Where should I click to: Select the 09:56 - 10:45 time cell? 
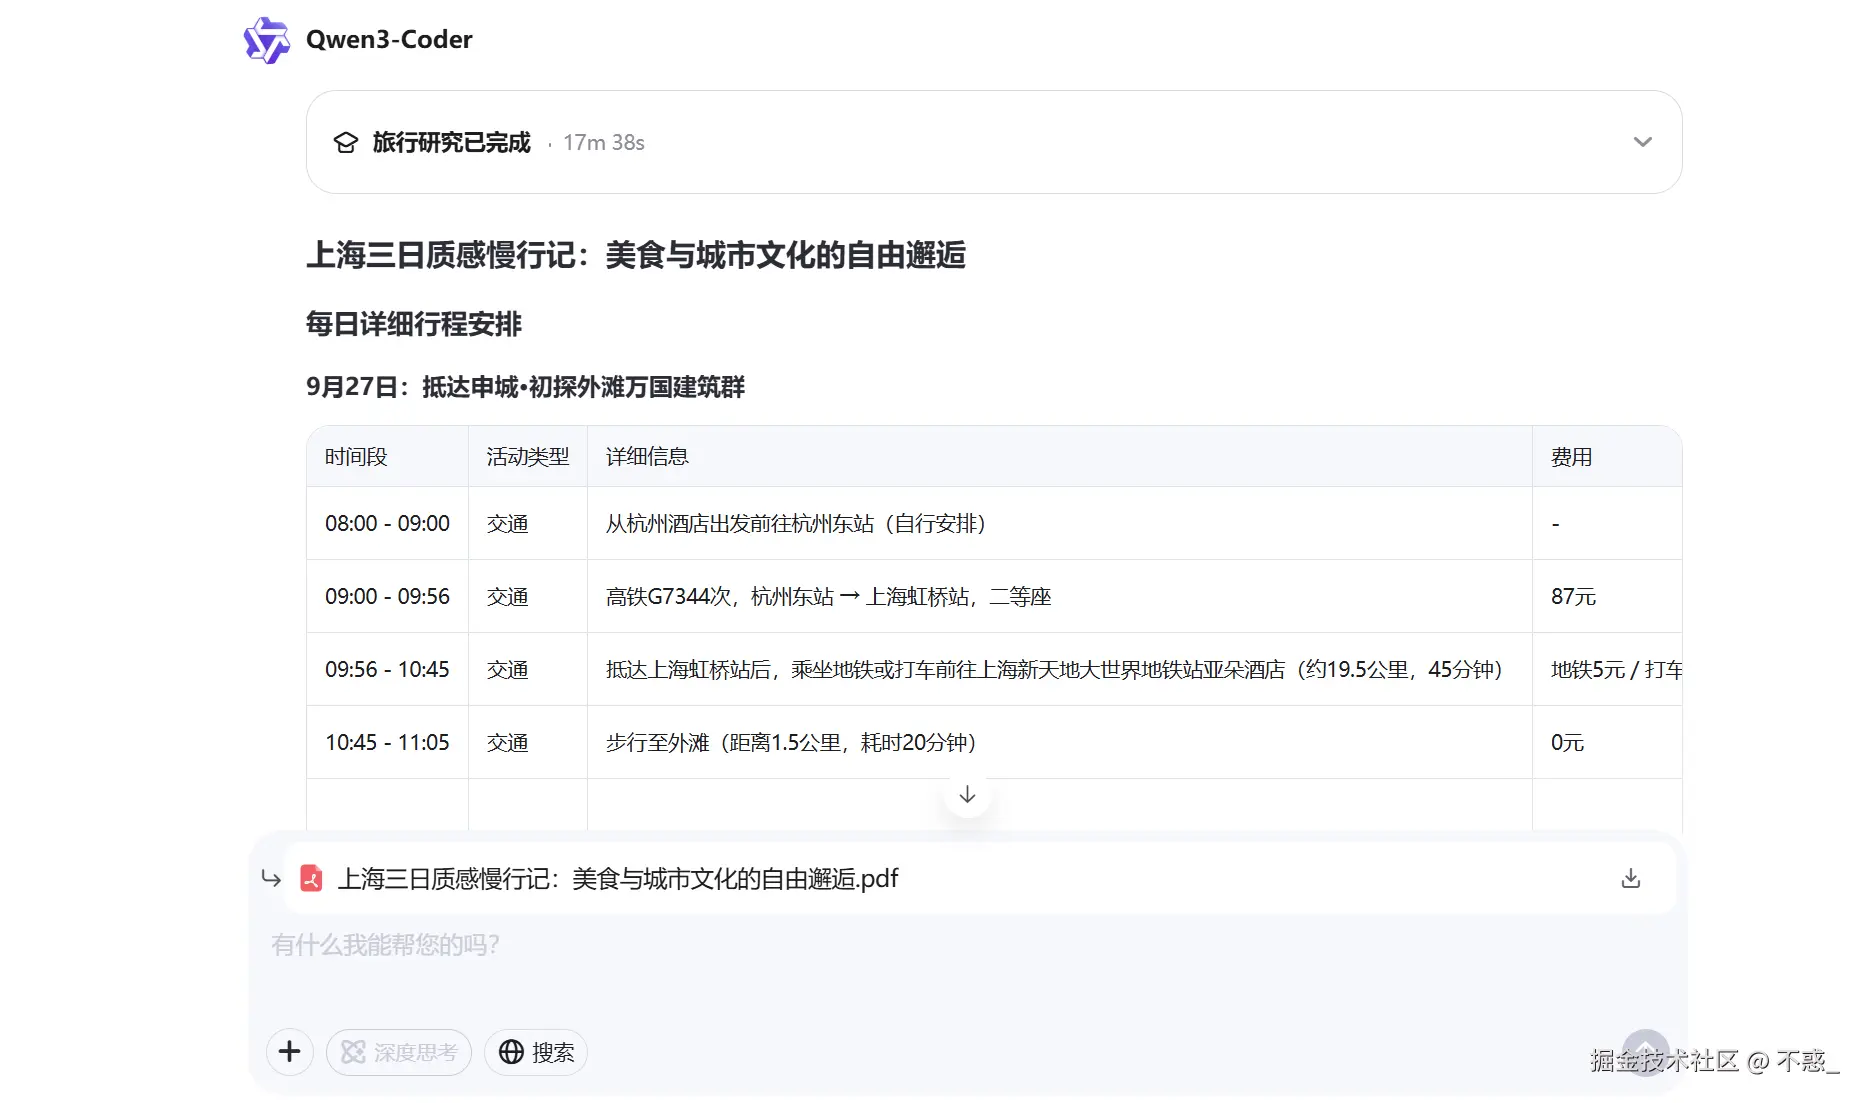387,669
